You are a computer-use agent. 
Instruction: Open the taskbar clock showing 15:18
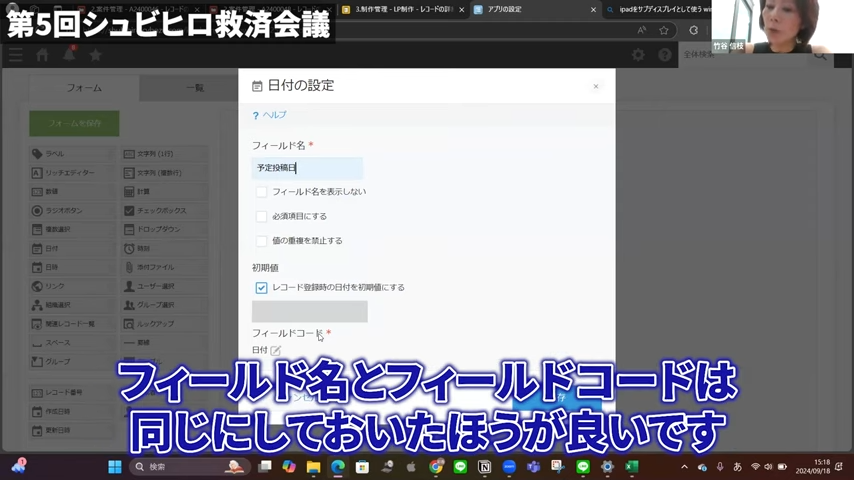(813, 466)
